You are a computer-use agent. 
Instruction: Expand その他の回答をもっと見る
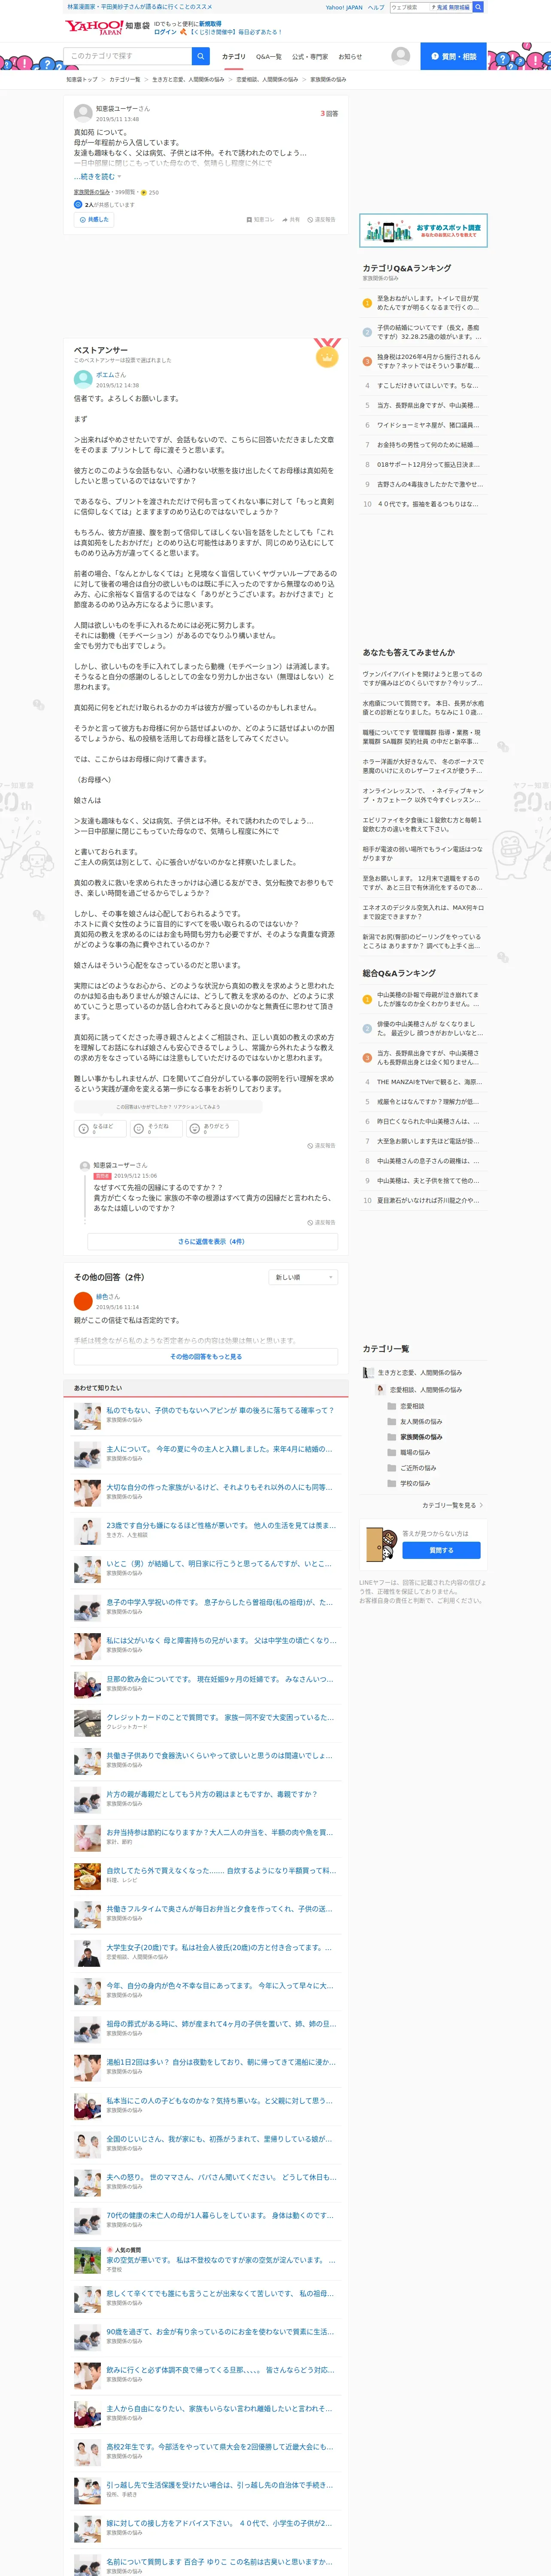[x=206, y=1357]
